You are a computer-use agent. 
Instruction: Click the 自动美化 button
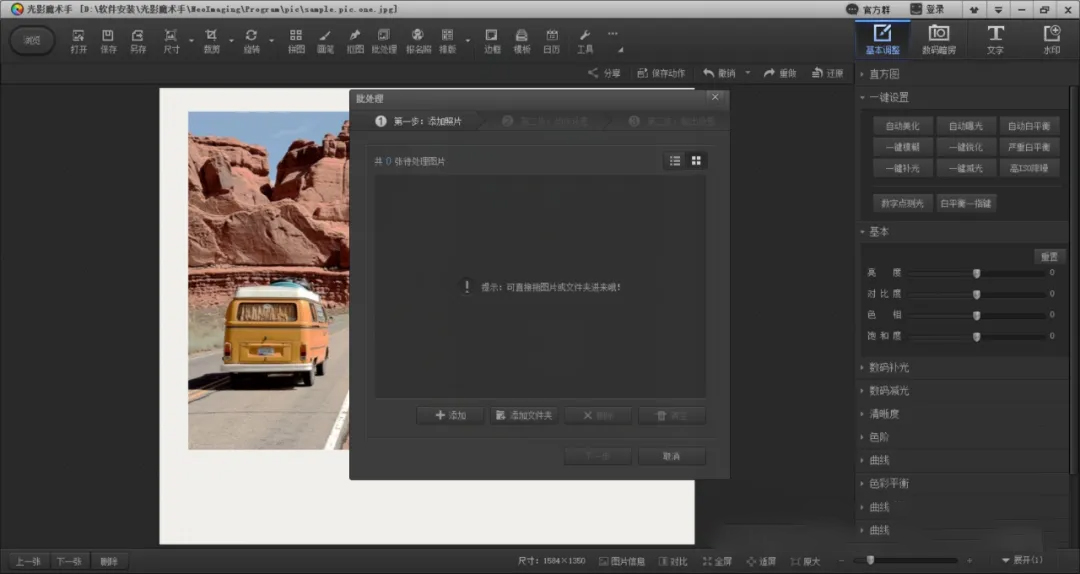tap(902, 126)
